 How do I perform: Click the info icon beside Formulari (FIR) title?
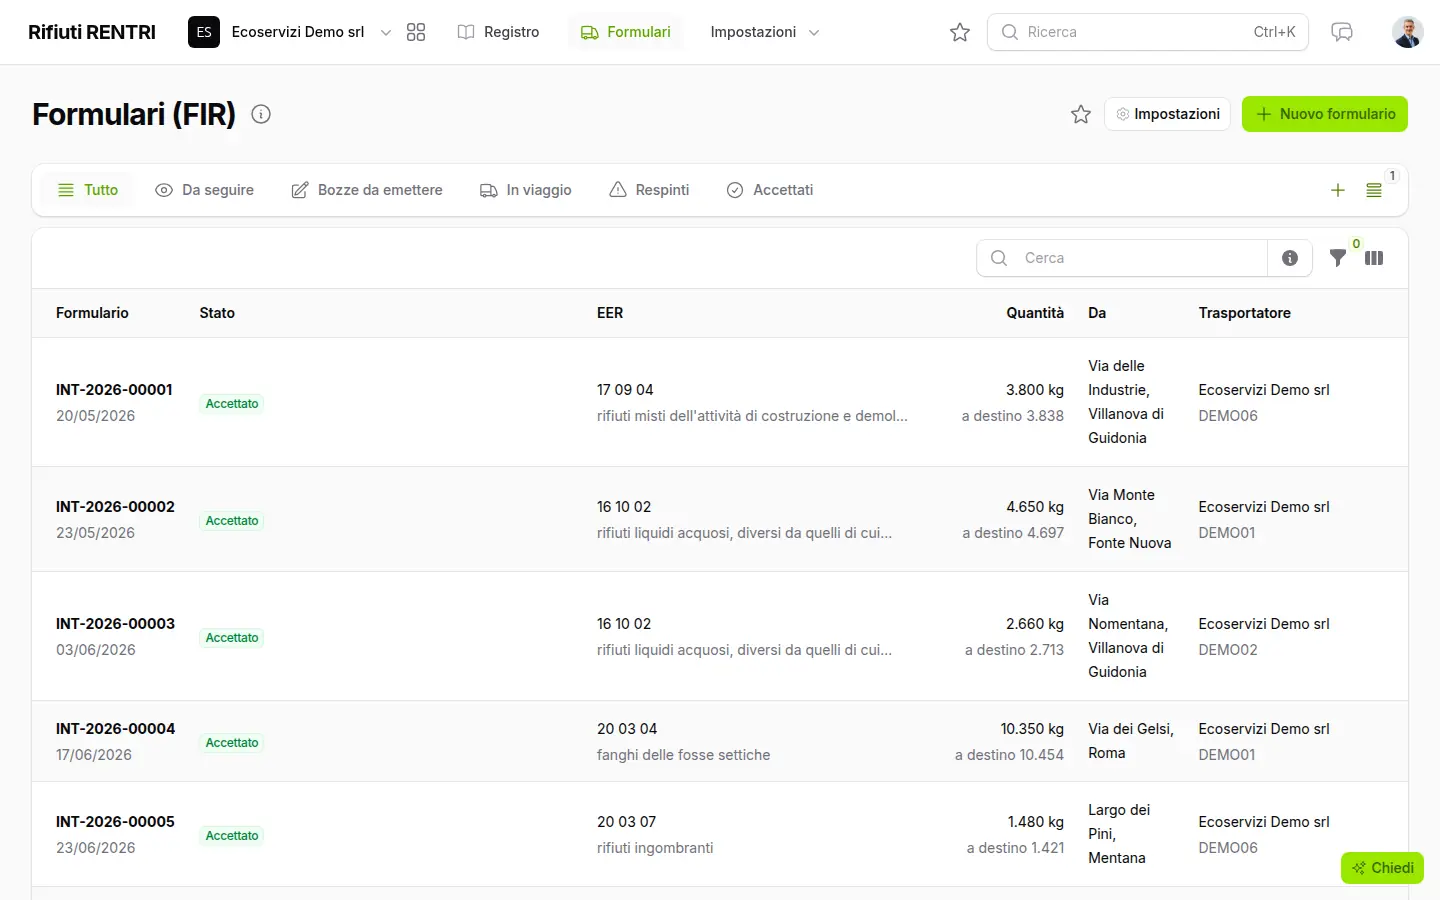point(261,114)
